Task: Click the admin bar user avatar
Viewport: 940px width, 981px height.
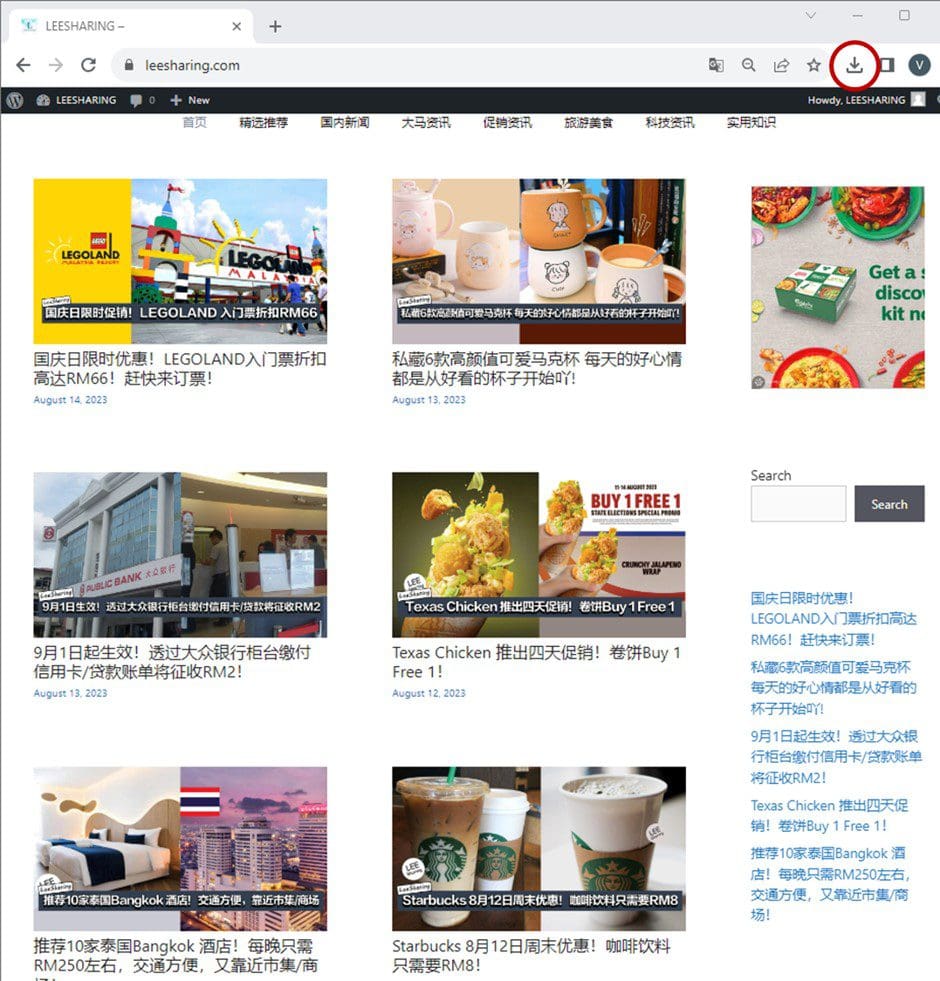Action: (x=918, y=100)
